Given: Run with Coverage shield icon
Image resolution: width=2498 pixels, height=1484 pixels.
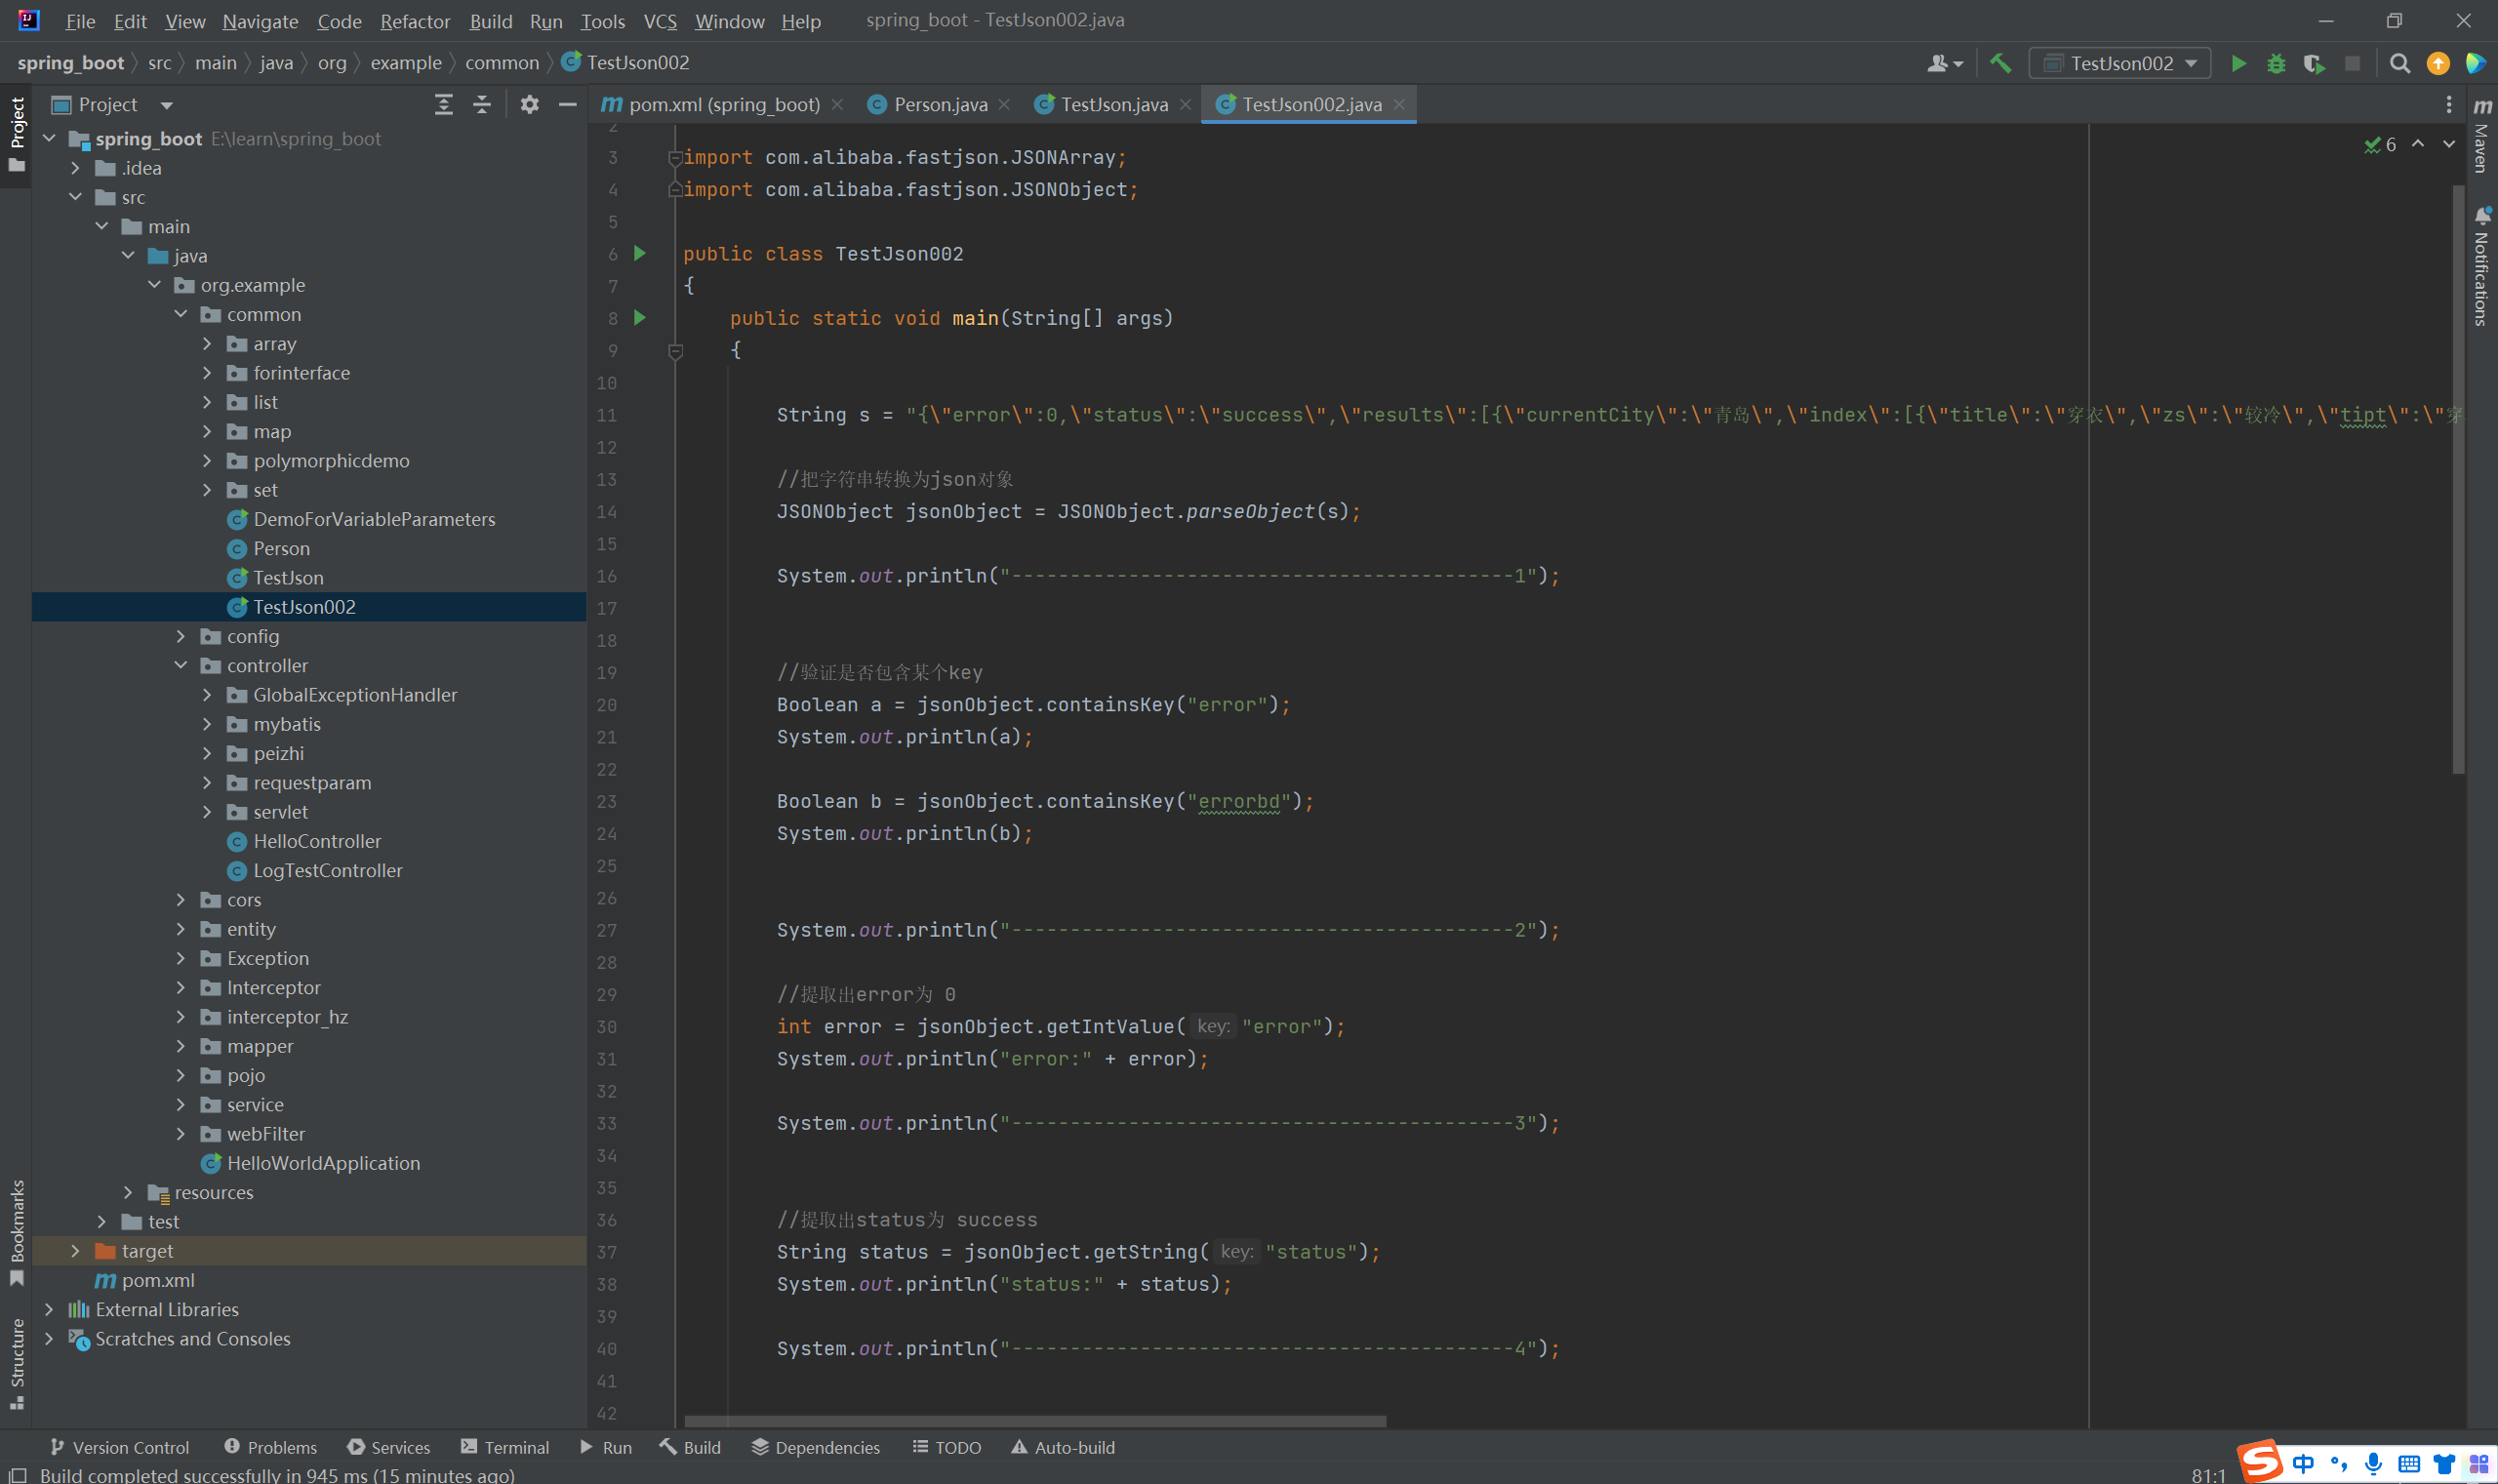Looking at the screenshot, I should [x=2313, y=63].
